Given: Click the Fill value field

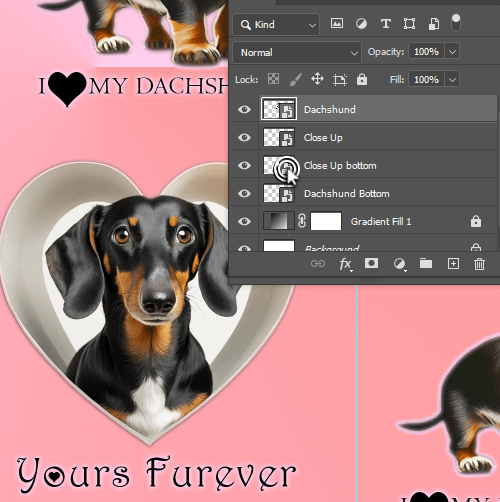Looking at the screenshot, I should pyautogui.click(x=426, y=80).
